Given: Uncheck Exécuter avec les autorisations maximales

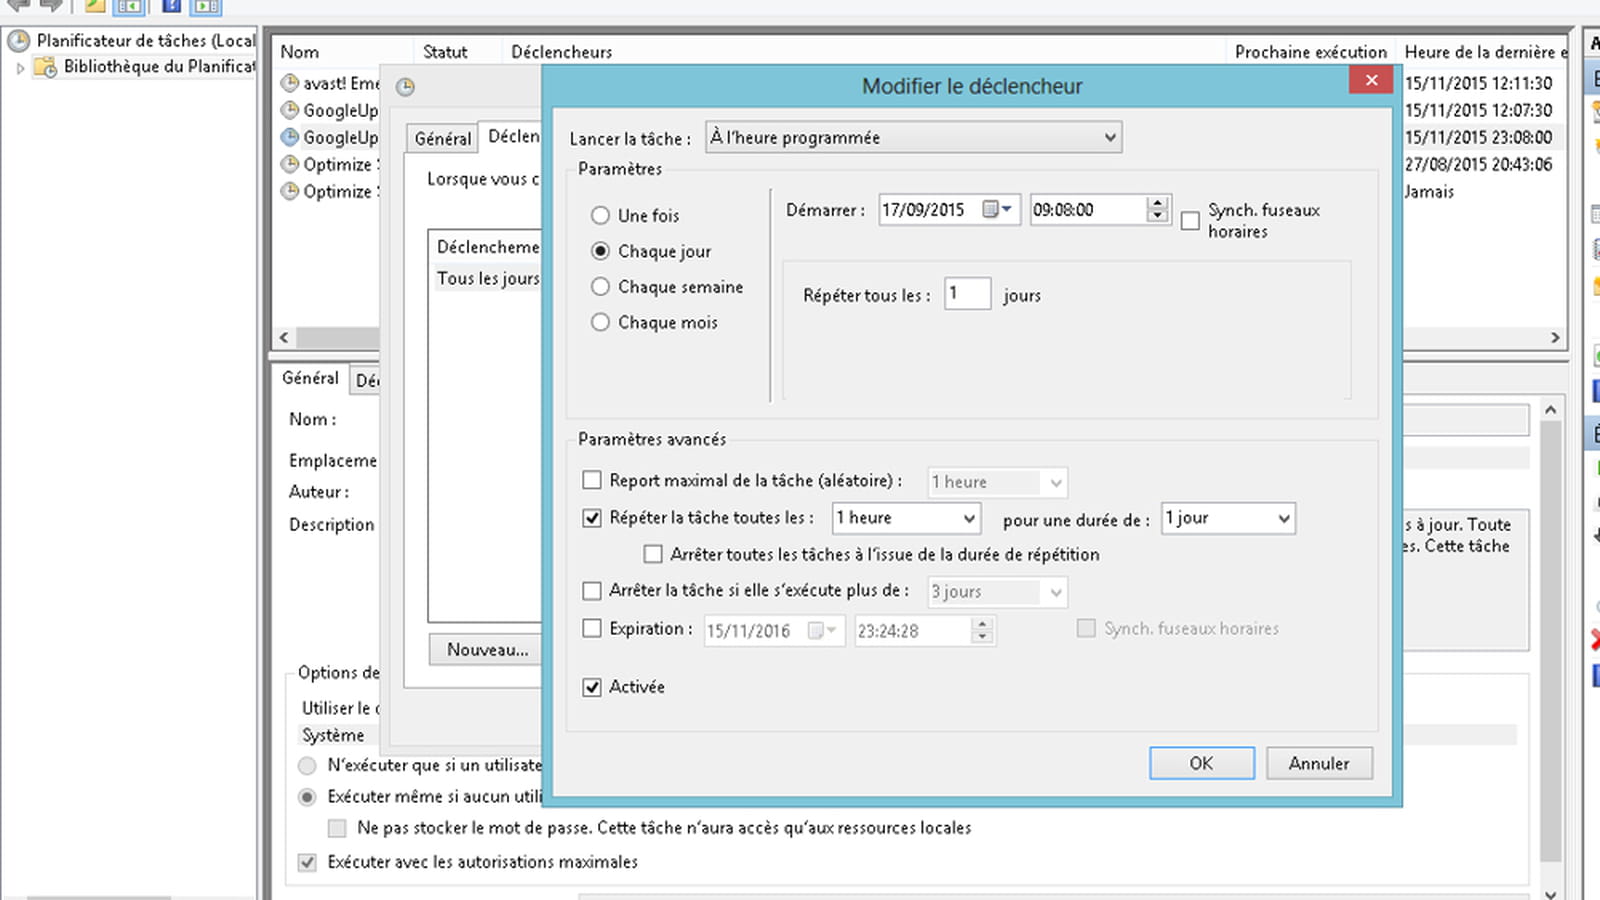Looking at the screenshot, I should click(x=307, y=862).
